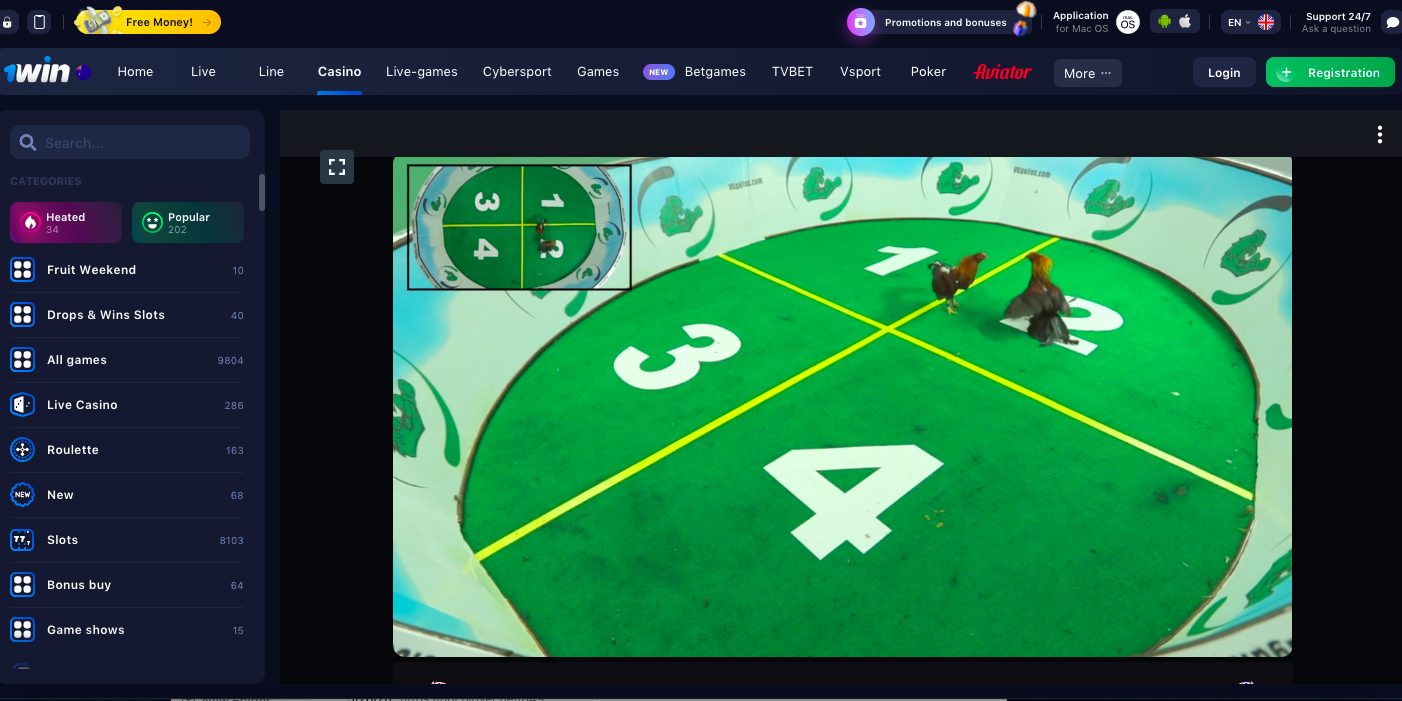
Task: Click the Popular smiley icon
Action: tap(152, 222)
